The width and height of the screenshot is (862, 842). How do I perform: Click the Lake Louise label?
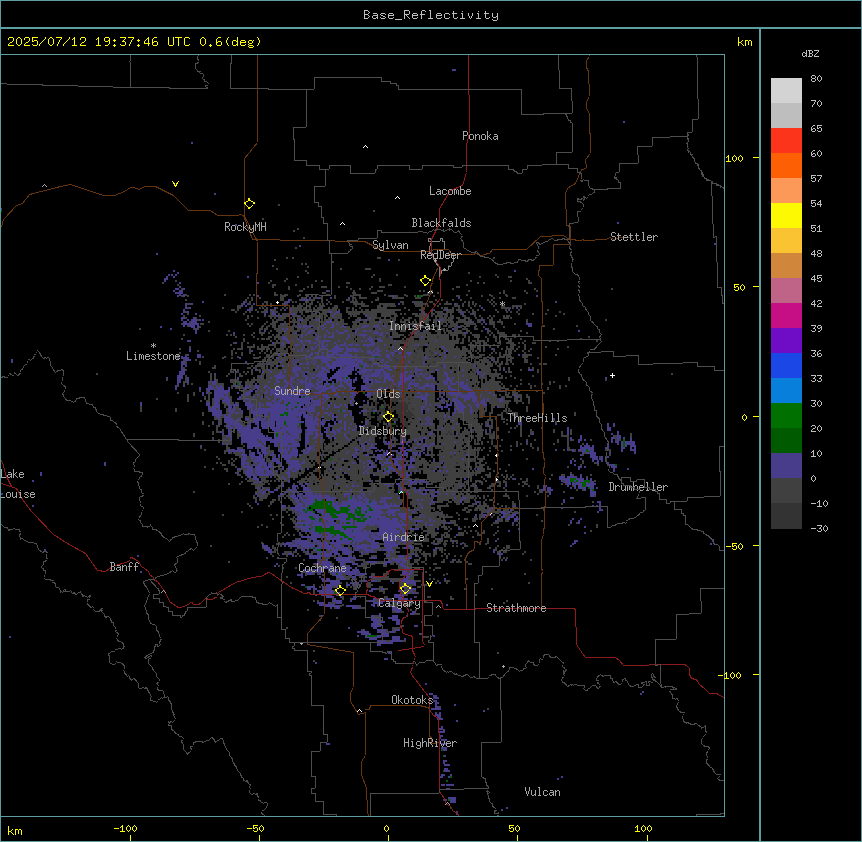pyautogui.click(x=18, y=484)
